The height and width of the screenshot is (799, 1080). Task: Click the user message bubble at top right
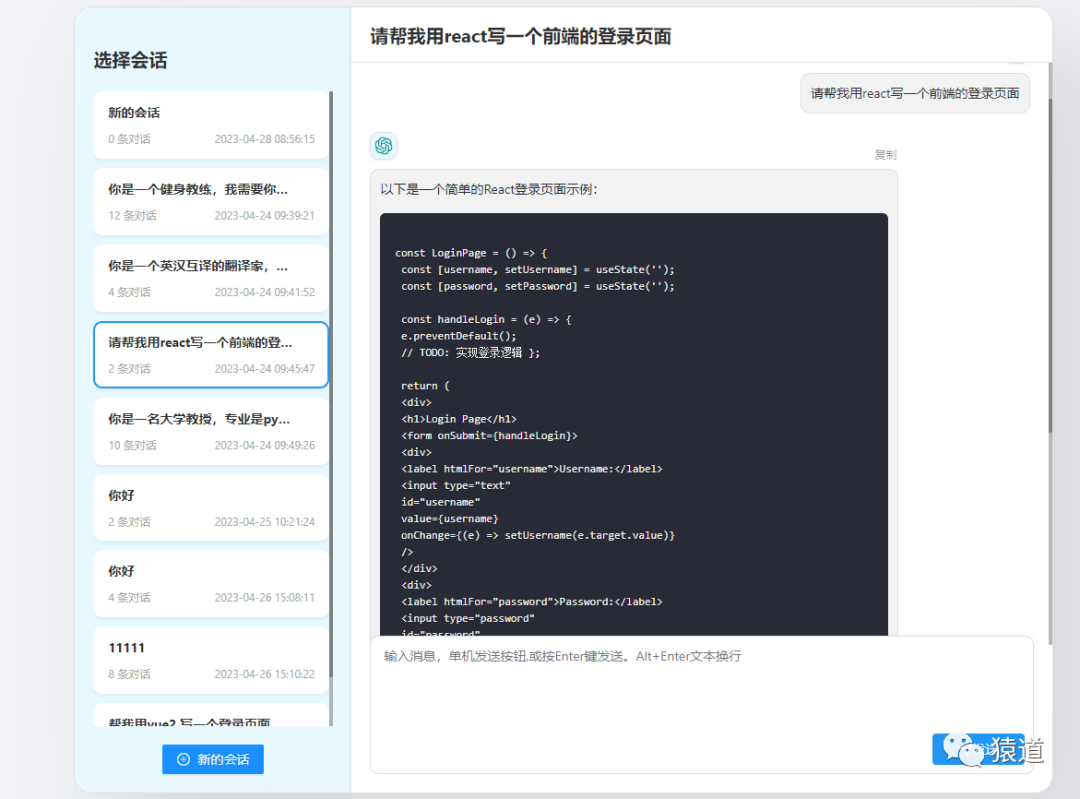(914, 92)
